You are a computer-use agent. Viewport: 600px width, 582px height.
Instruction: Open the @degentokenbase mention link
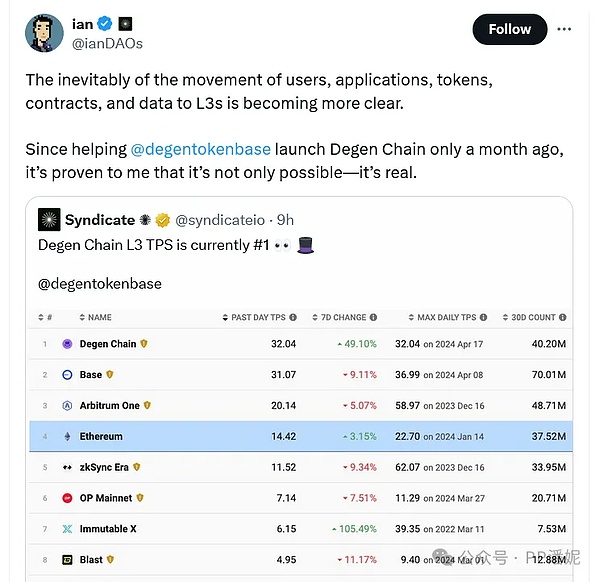(201, 149)
